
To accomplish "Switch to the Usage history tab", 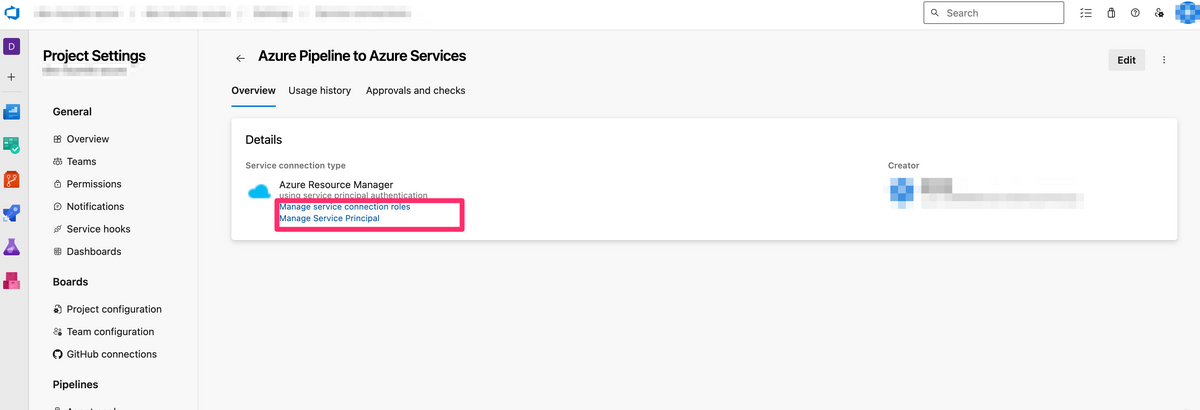I will 320,90.
